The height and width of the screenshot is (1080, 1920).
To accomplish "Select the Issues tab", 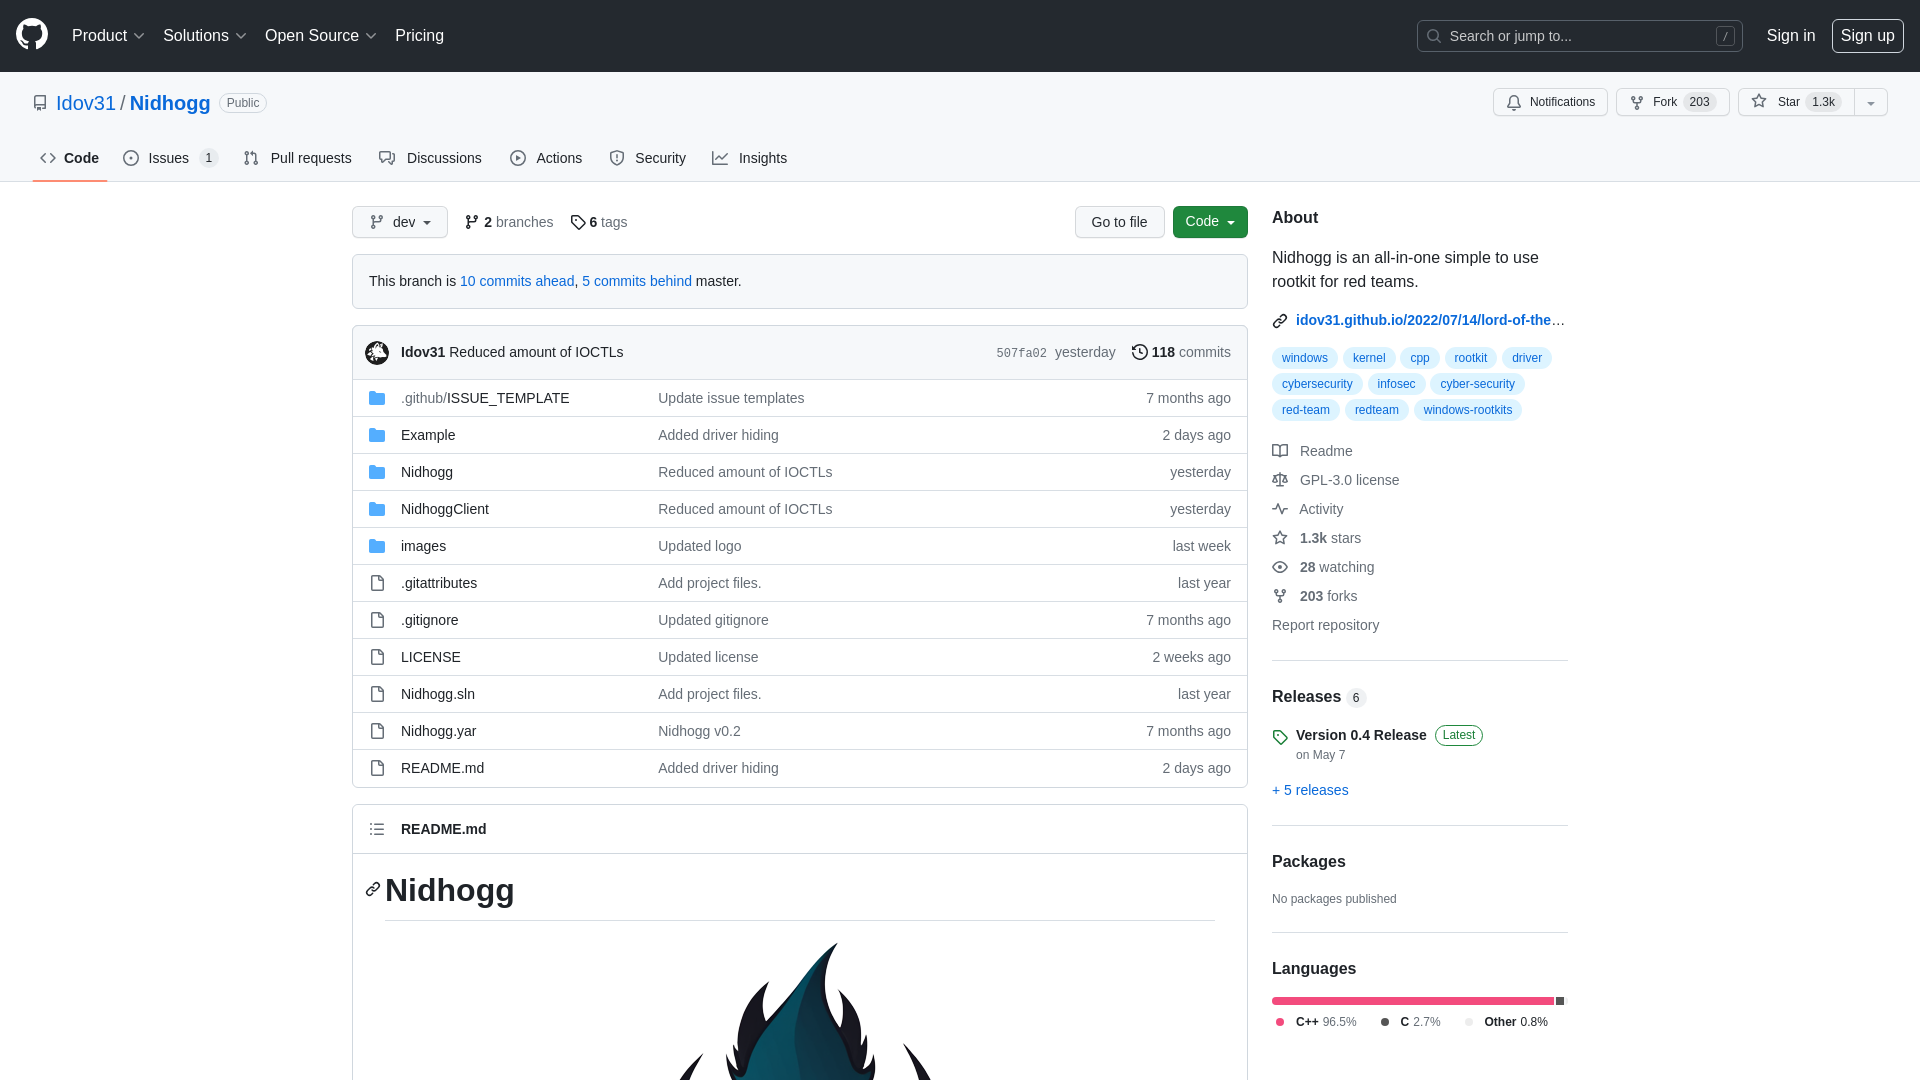I will click(x=167, y=158).
